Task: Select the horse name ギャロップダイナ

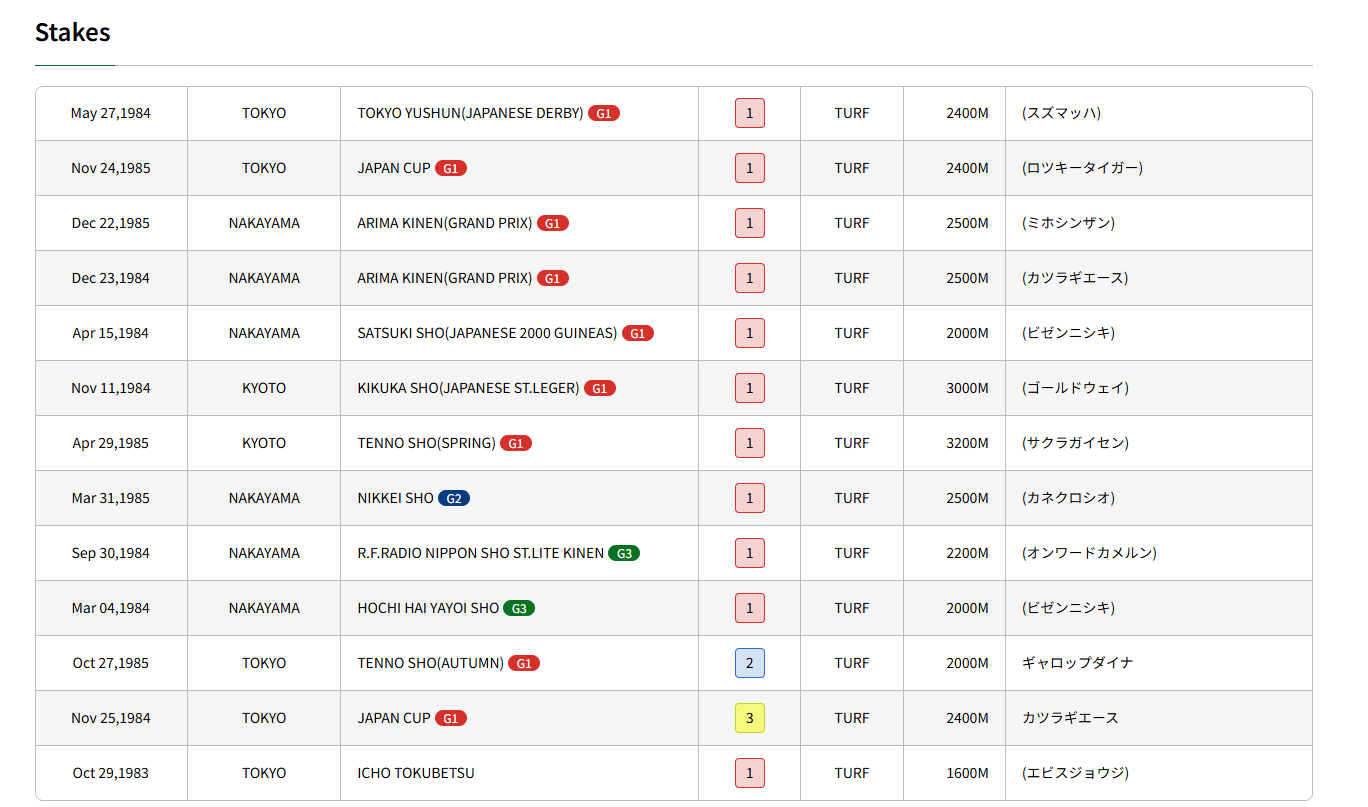Action: tap(1078, 663)
